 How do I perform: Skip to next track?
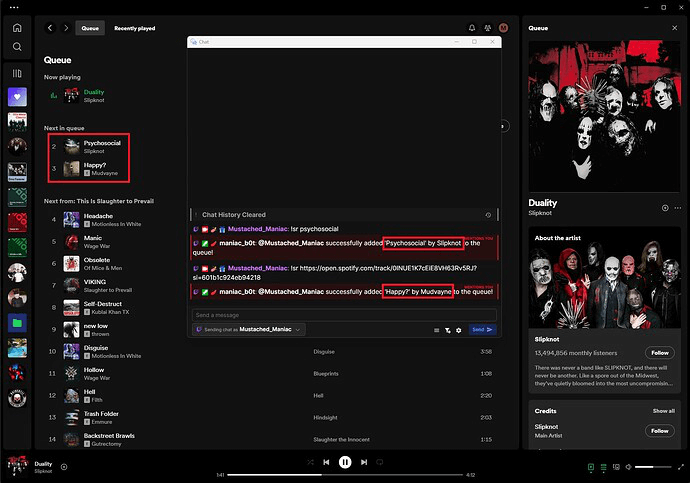coord(364,462)
